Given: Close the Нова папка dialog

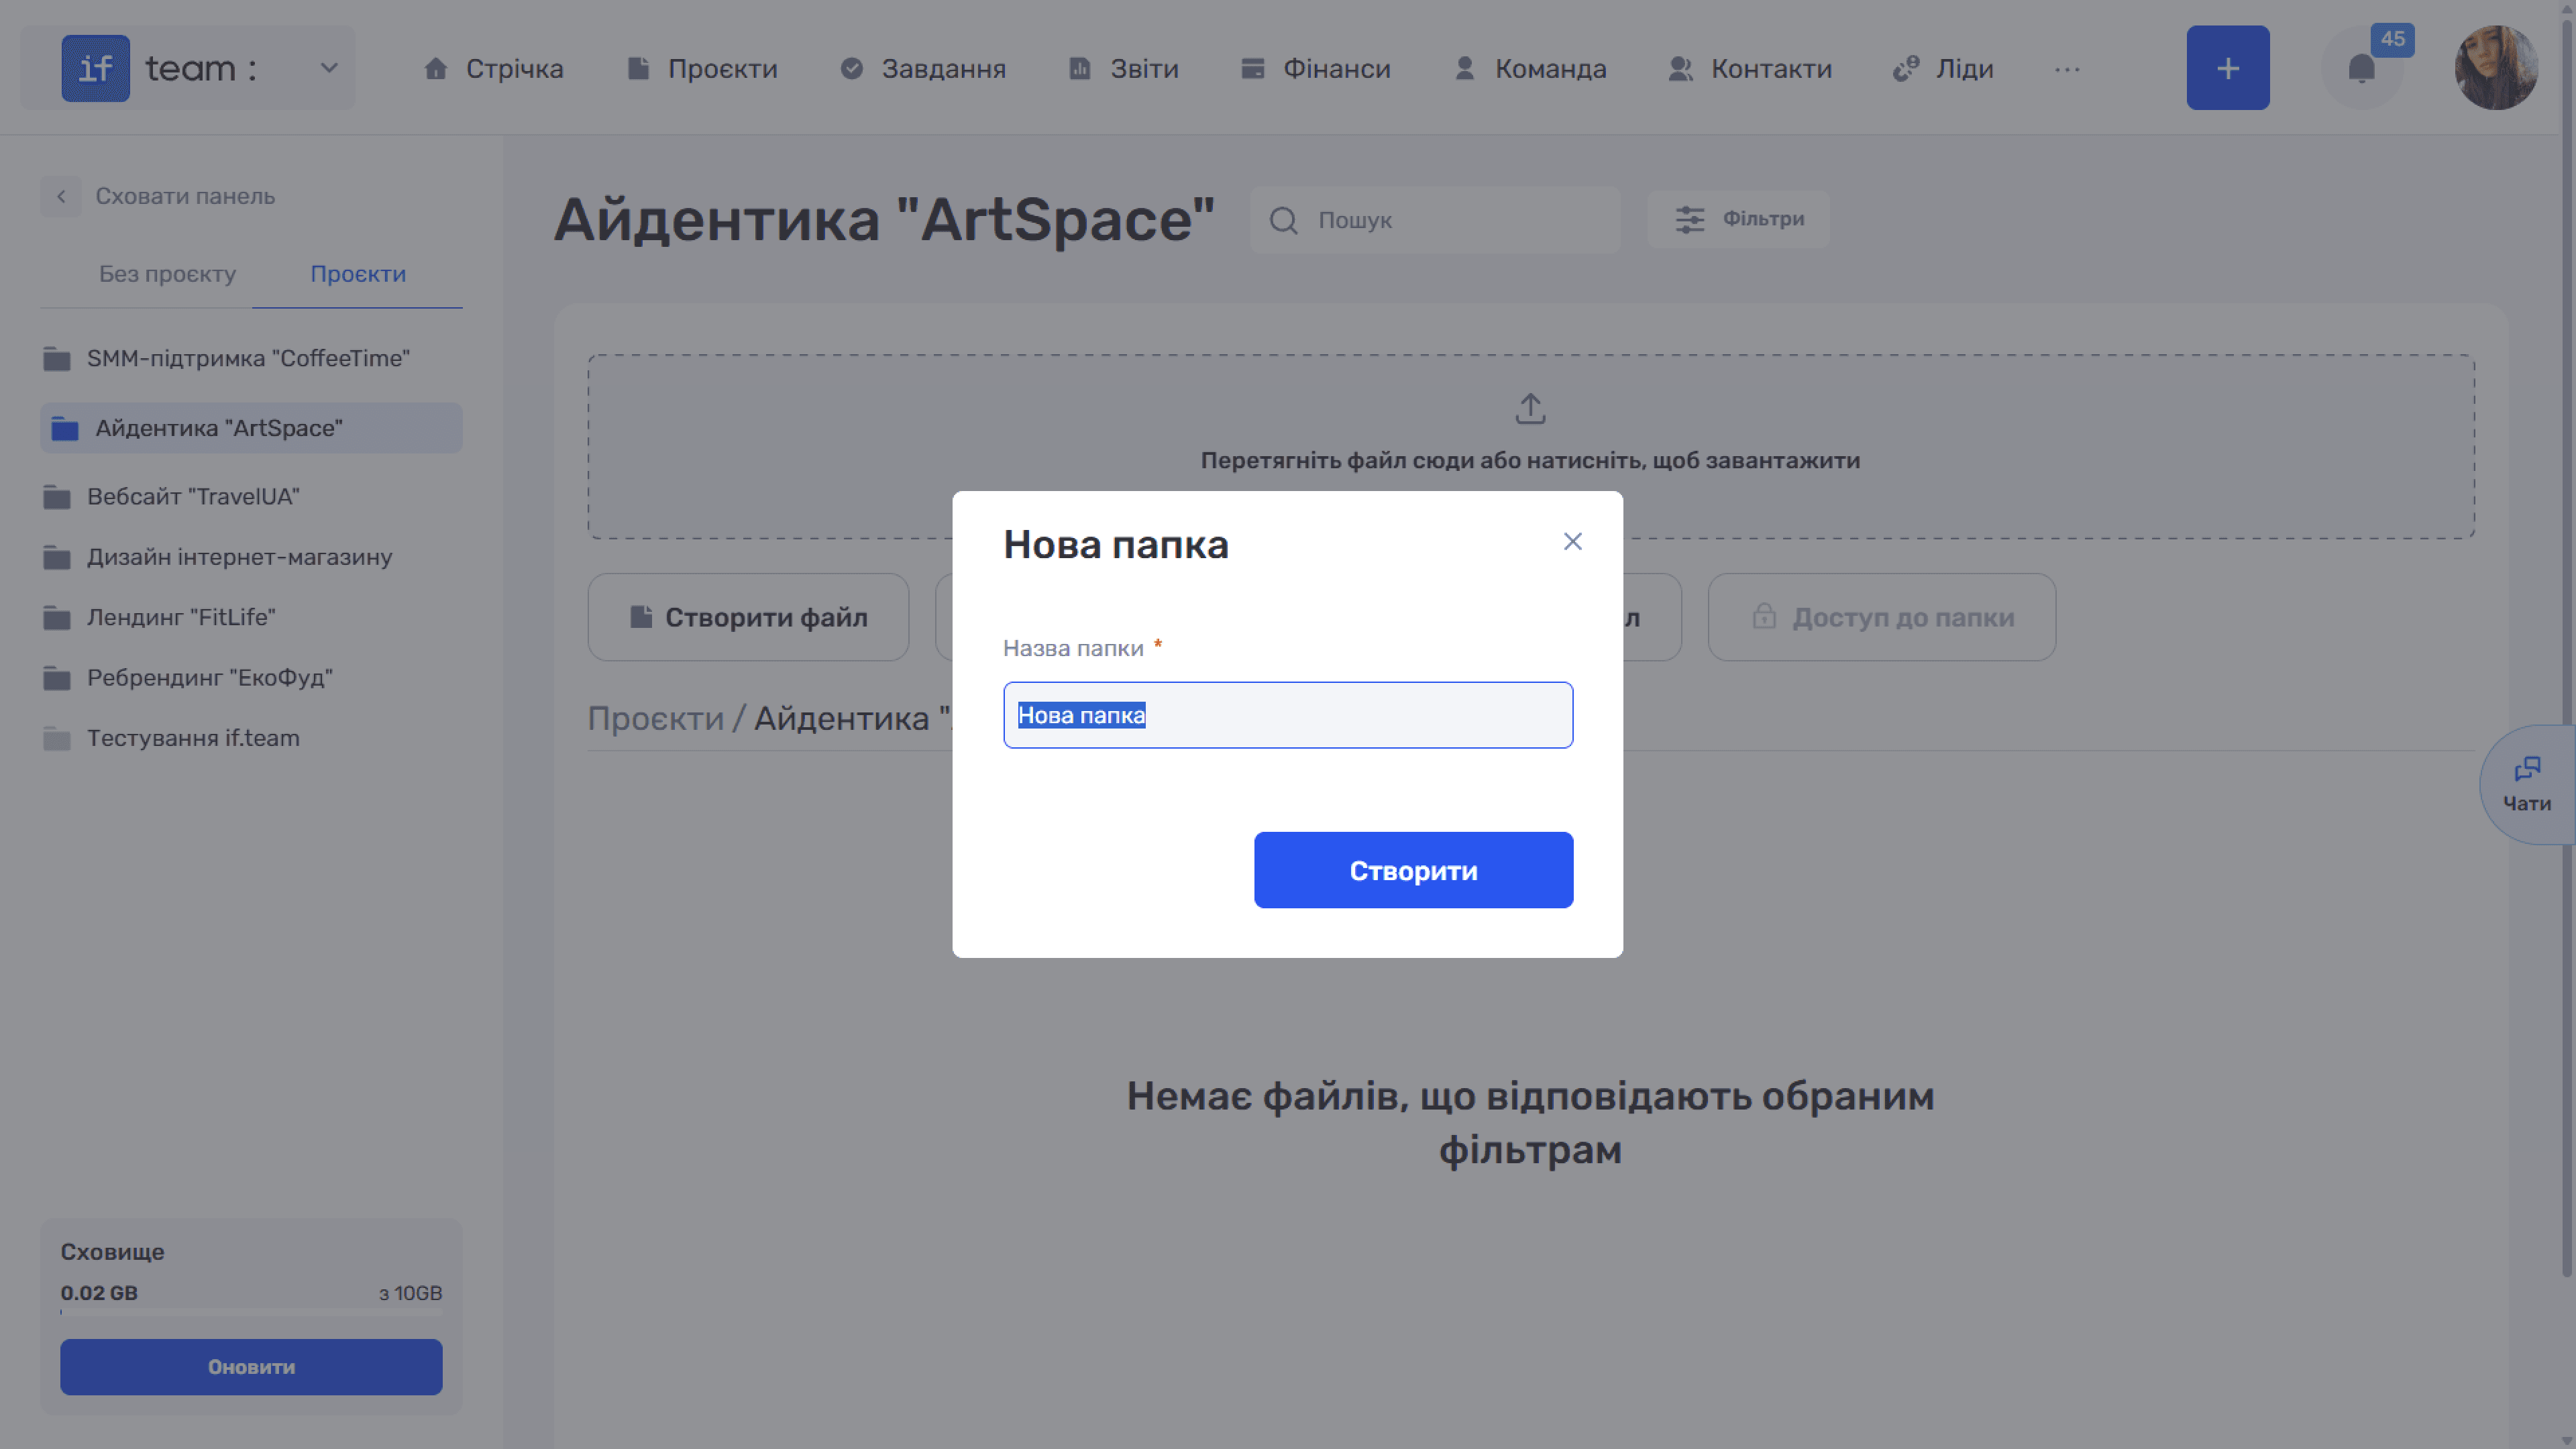Looking at the screenshot, I should 1572,541.
